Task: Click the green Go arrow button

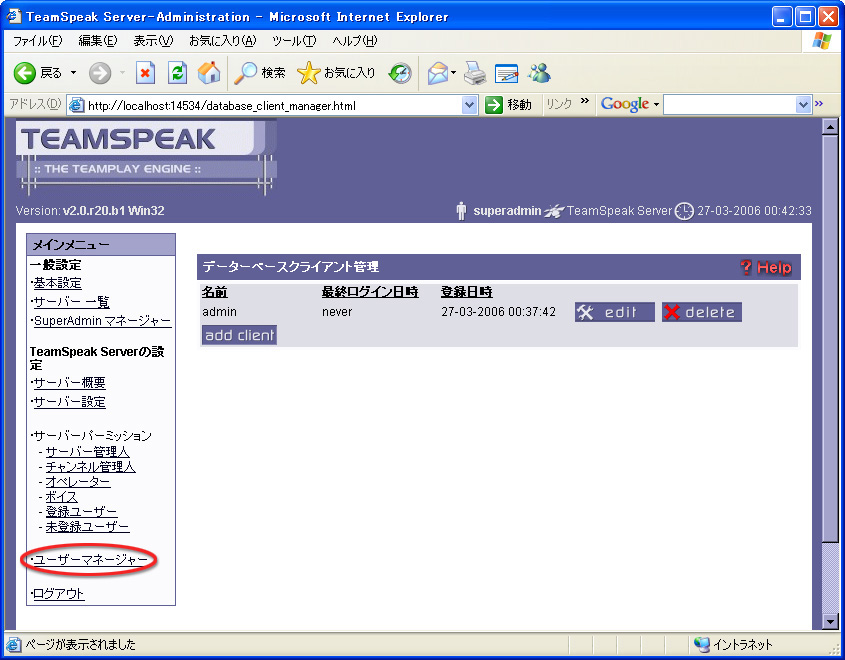Action: pos(494,105)
